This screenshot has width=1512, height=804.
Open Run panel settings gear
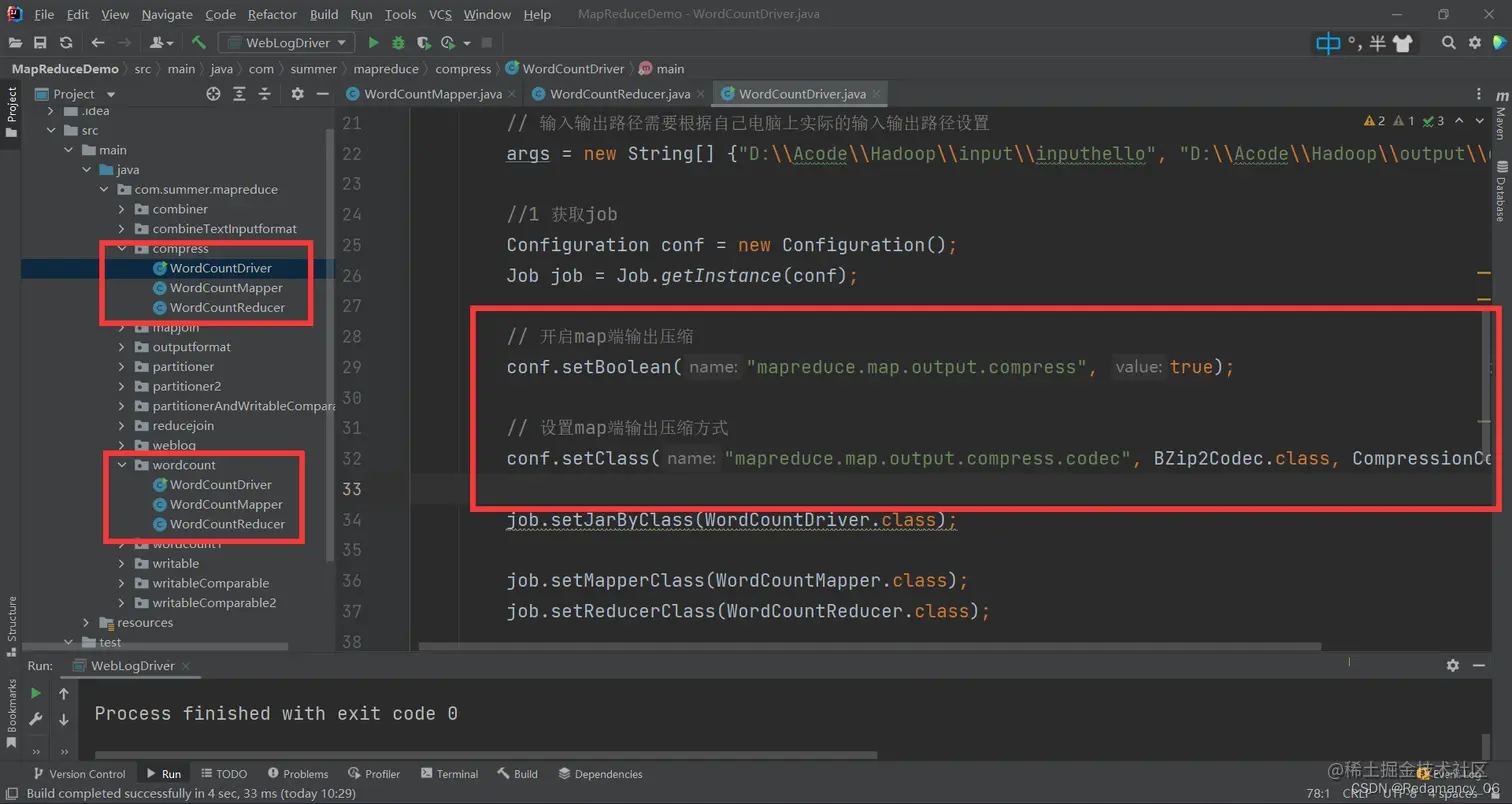[1453, 665]
